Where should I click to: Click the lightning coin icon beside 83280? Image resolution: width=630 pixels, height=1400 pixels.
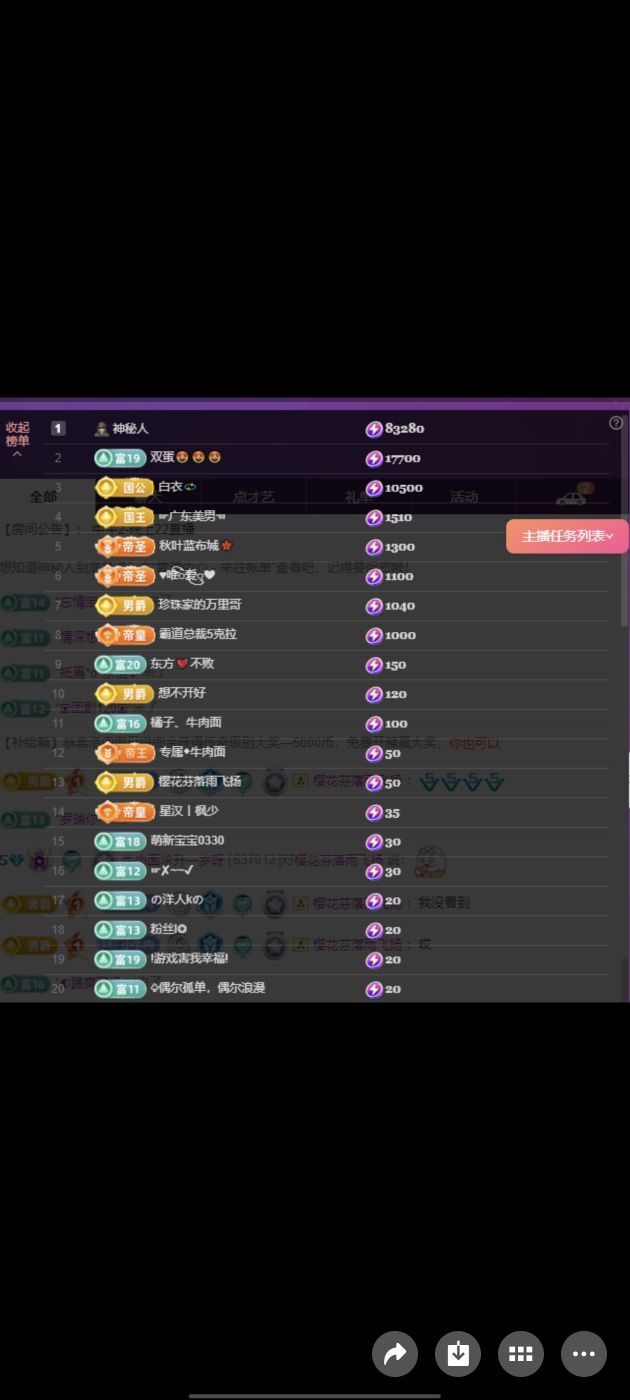click(374, 429)
